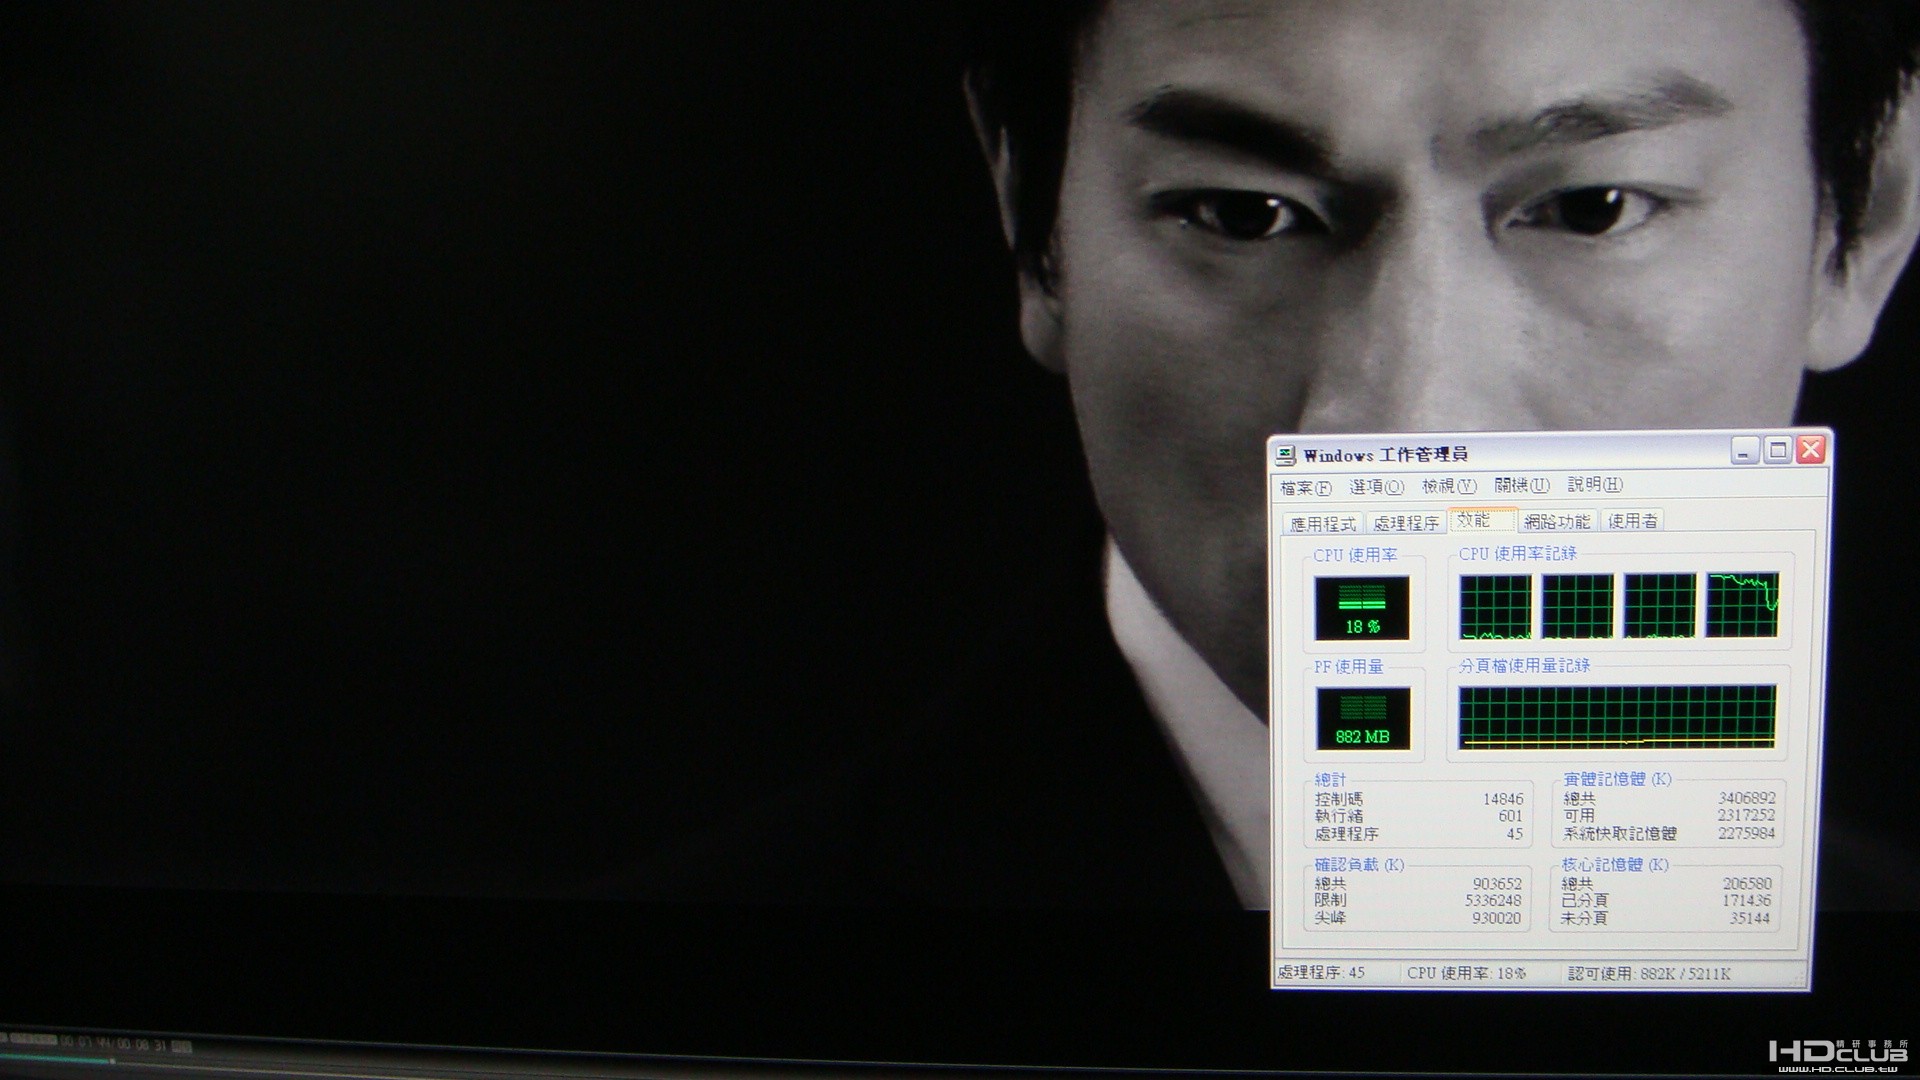The height and width of the screenshot is (1080, 1920).
Task: Click the Task Manager title bar icon
Action: pos(1286,456)
